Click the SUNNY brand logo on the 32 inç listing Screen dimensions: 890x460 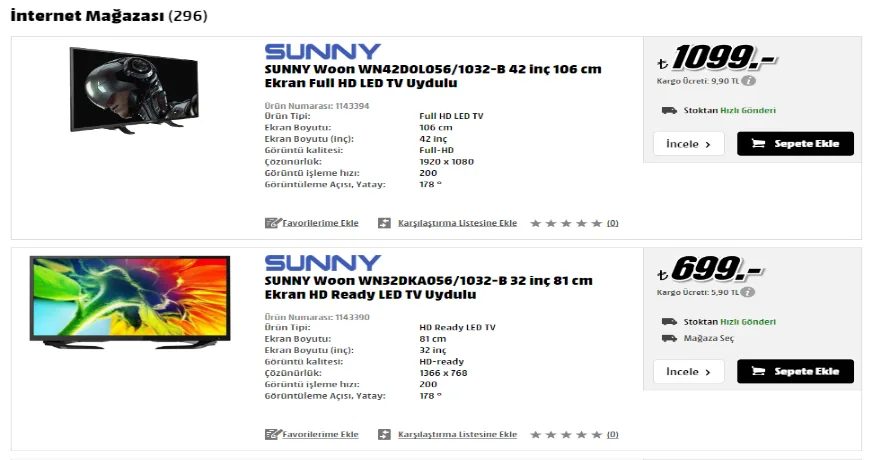[x=322, y=263]
